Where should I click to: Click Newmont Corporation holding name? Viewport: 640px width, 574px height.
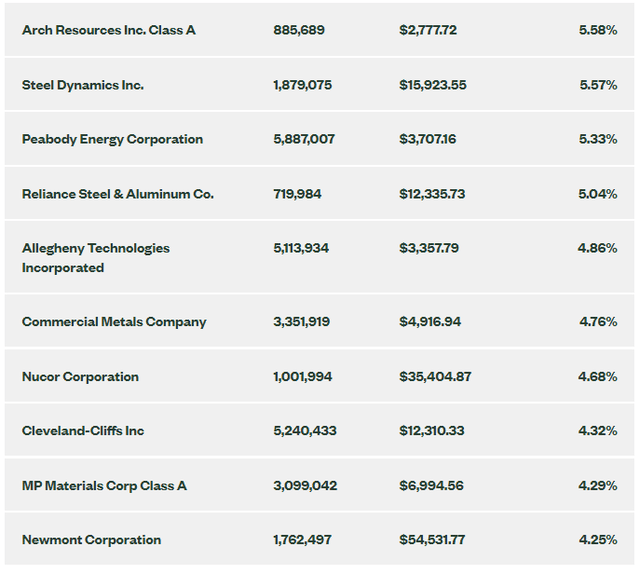tap(91, 540)
